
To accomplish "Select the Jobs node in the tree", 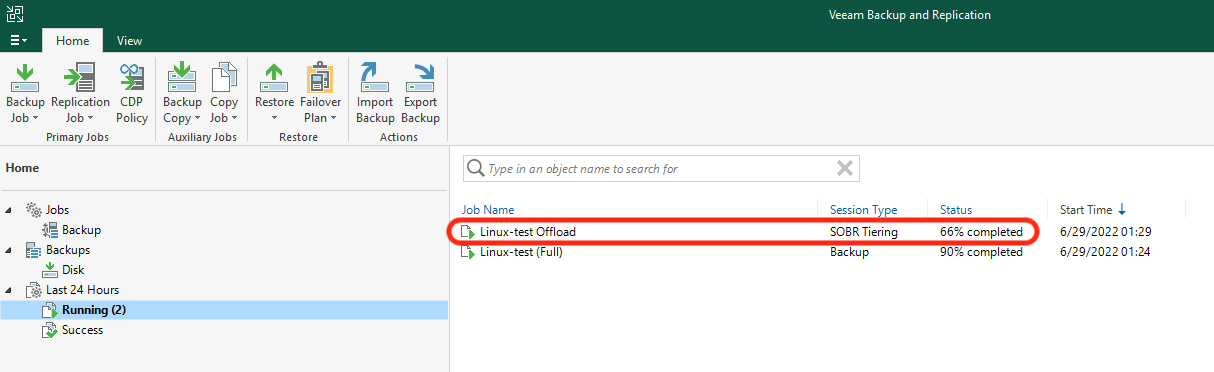I will click(x=58, y=210).
